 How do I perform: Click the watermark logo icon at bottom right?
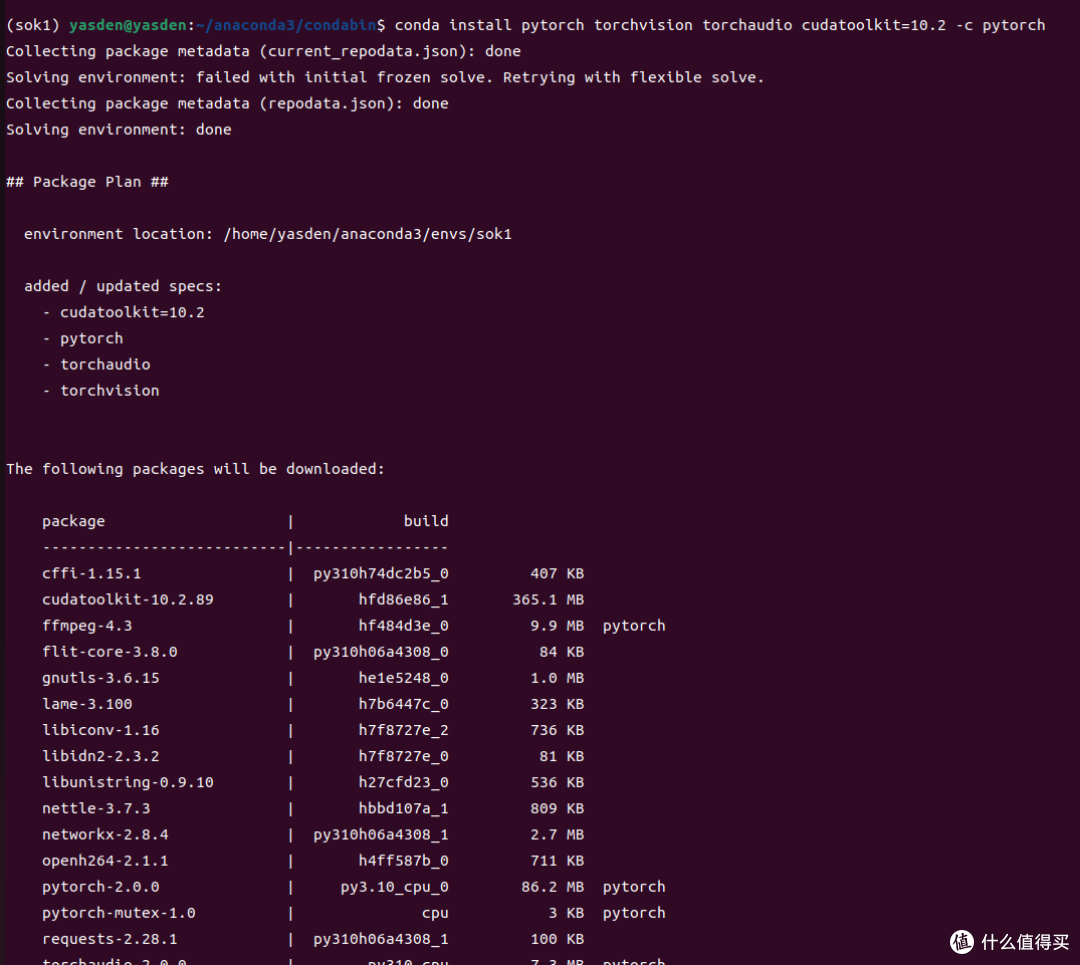961,942
